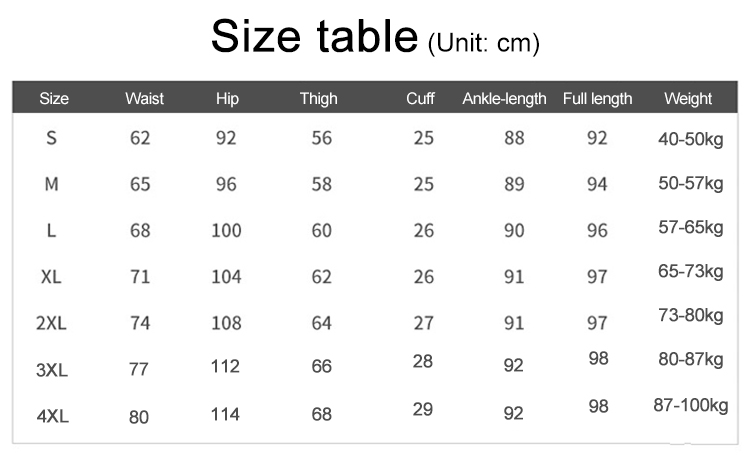Click the Unit: cm label
This screenshot has height=463, width=750.
point(484,44)
